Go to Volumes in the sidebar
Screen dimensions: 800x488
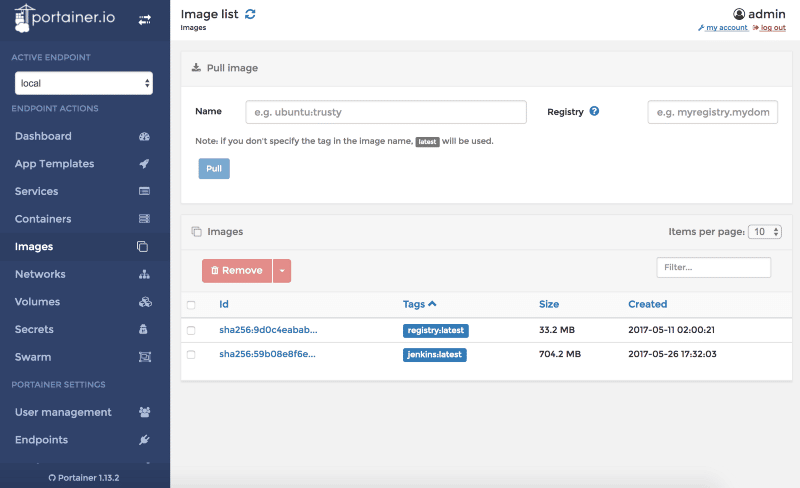click(37, 302)
